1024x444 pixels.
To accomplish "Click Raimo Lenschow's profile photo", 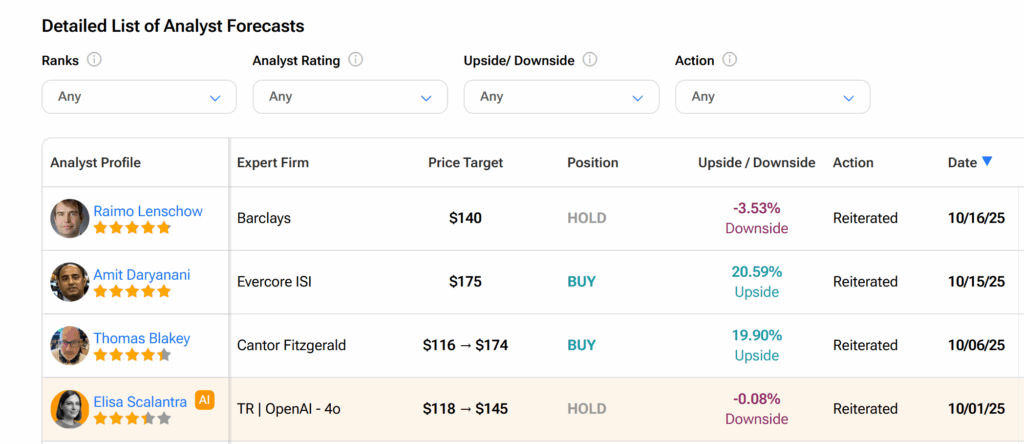I will point(70,218).
